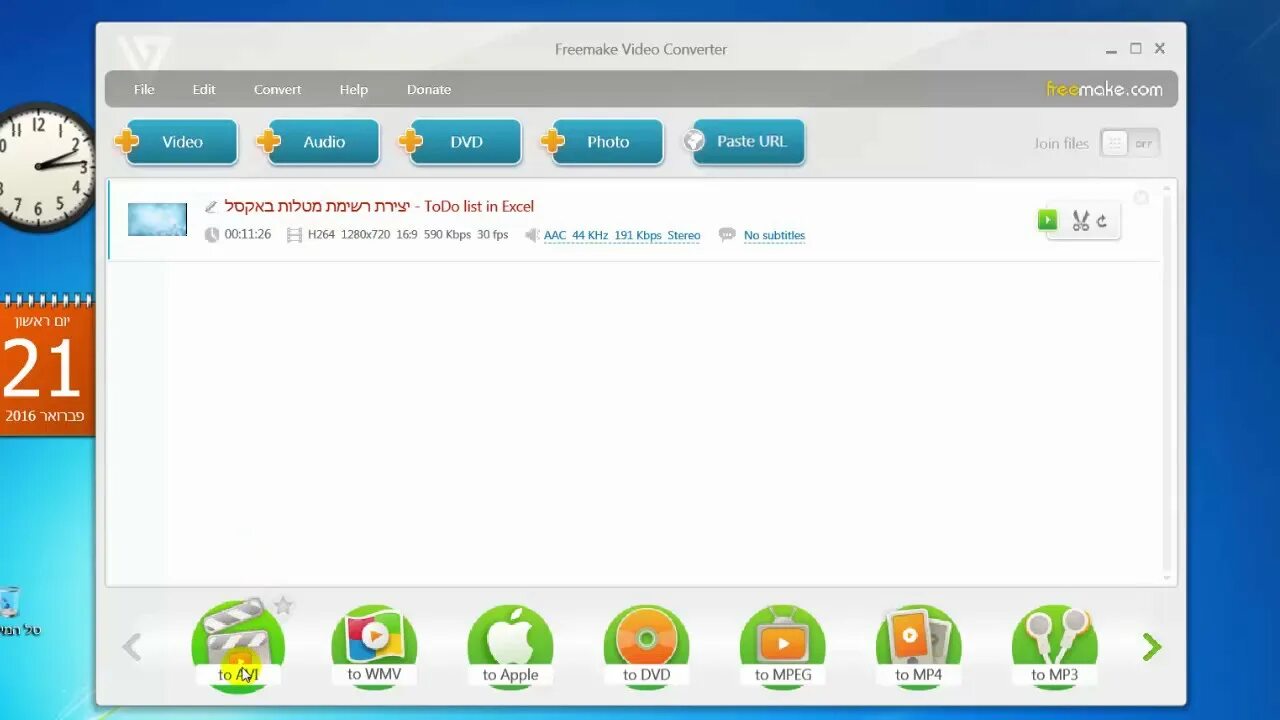
Task: Open the Donate menu
Action: click(429, 89)
